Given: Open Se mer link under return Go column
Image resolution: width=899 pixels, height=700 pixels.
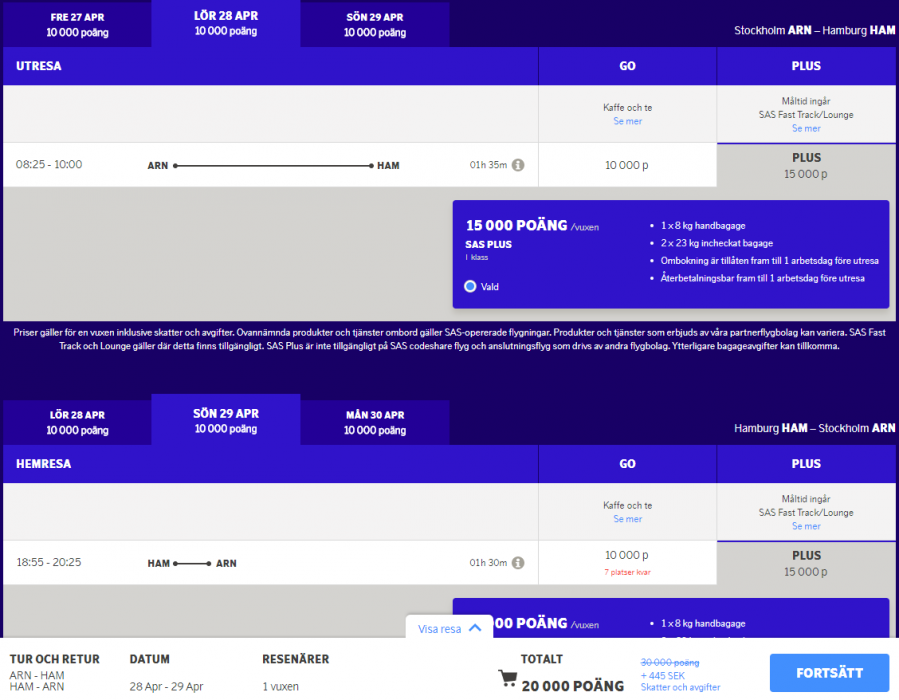Looking at the screenshot, I should 627,519.
